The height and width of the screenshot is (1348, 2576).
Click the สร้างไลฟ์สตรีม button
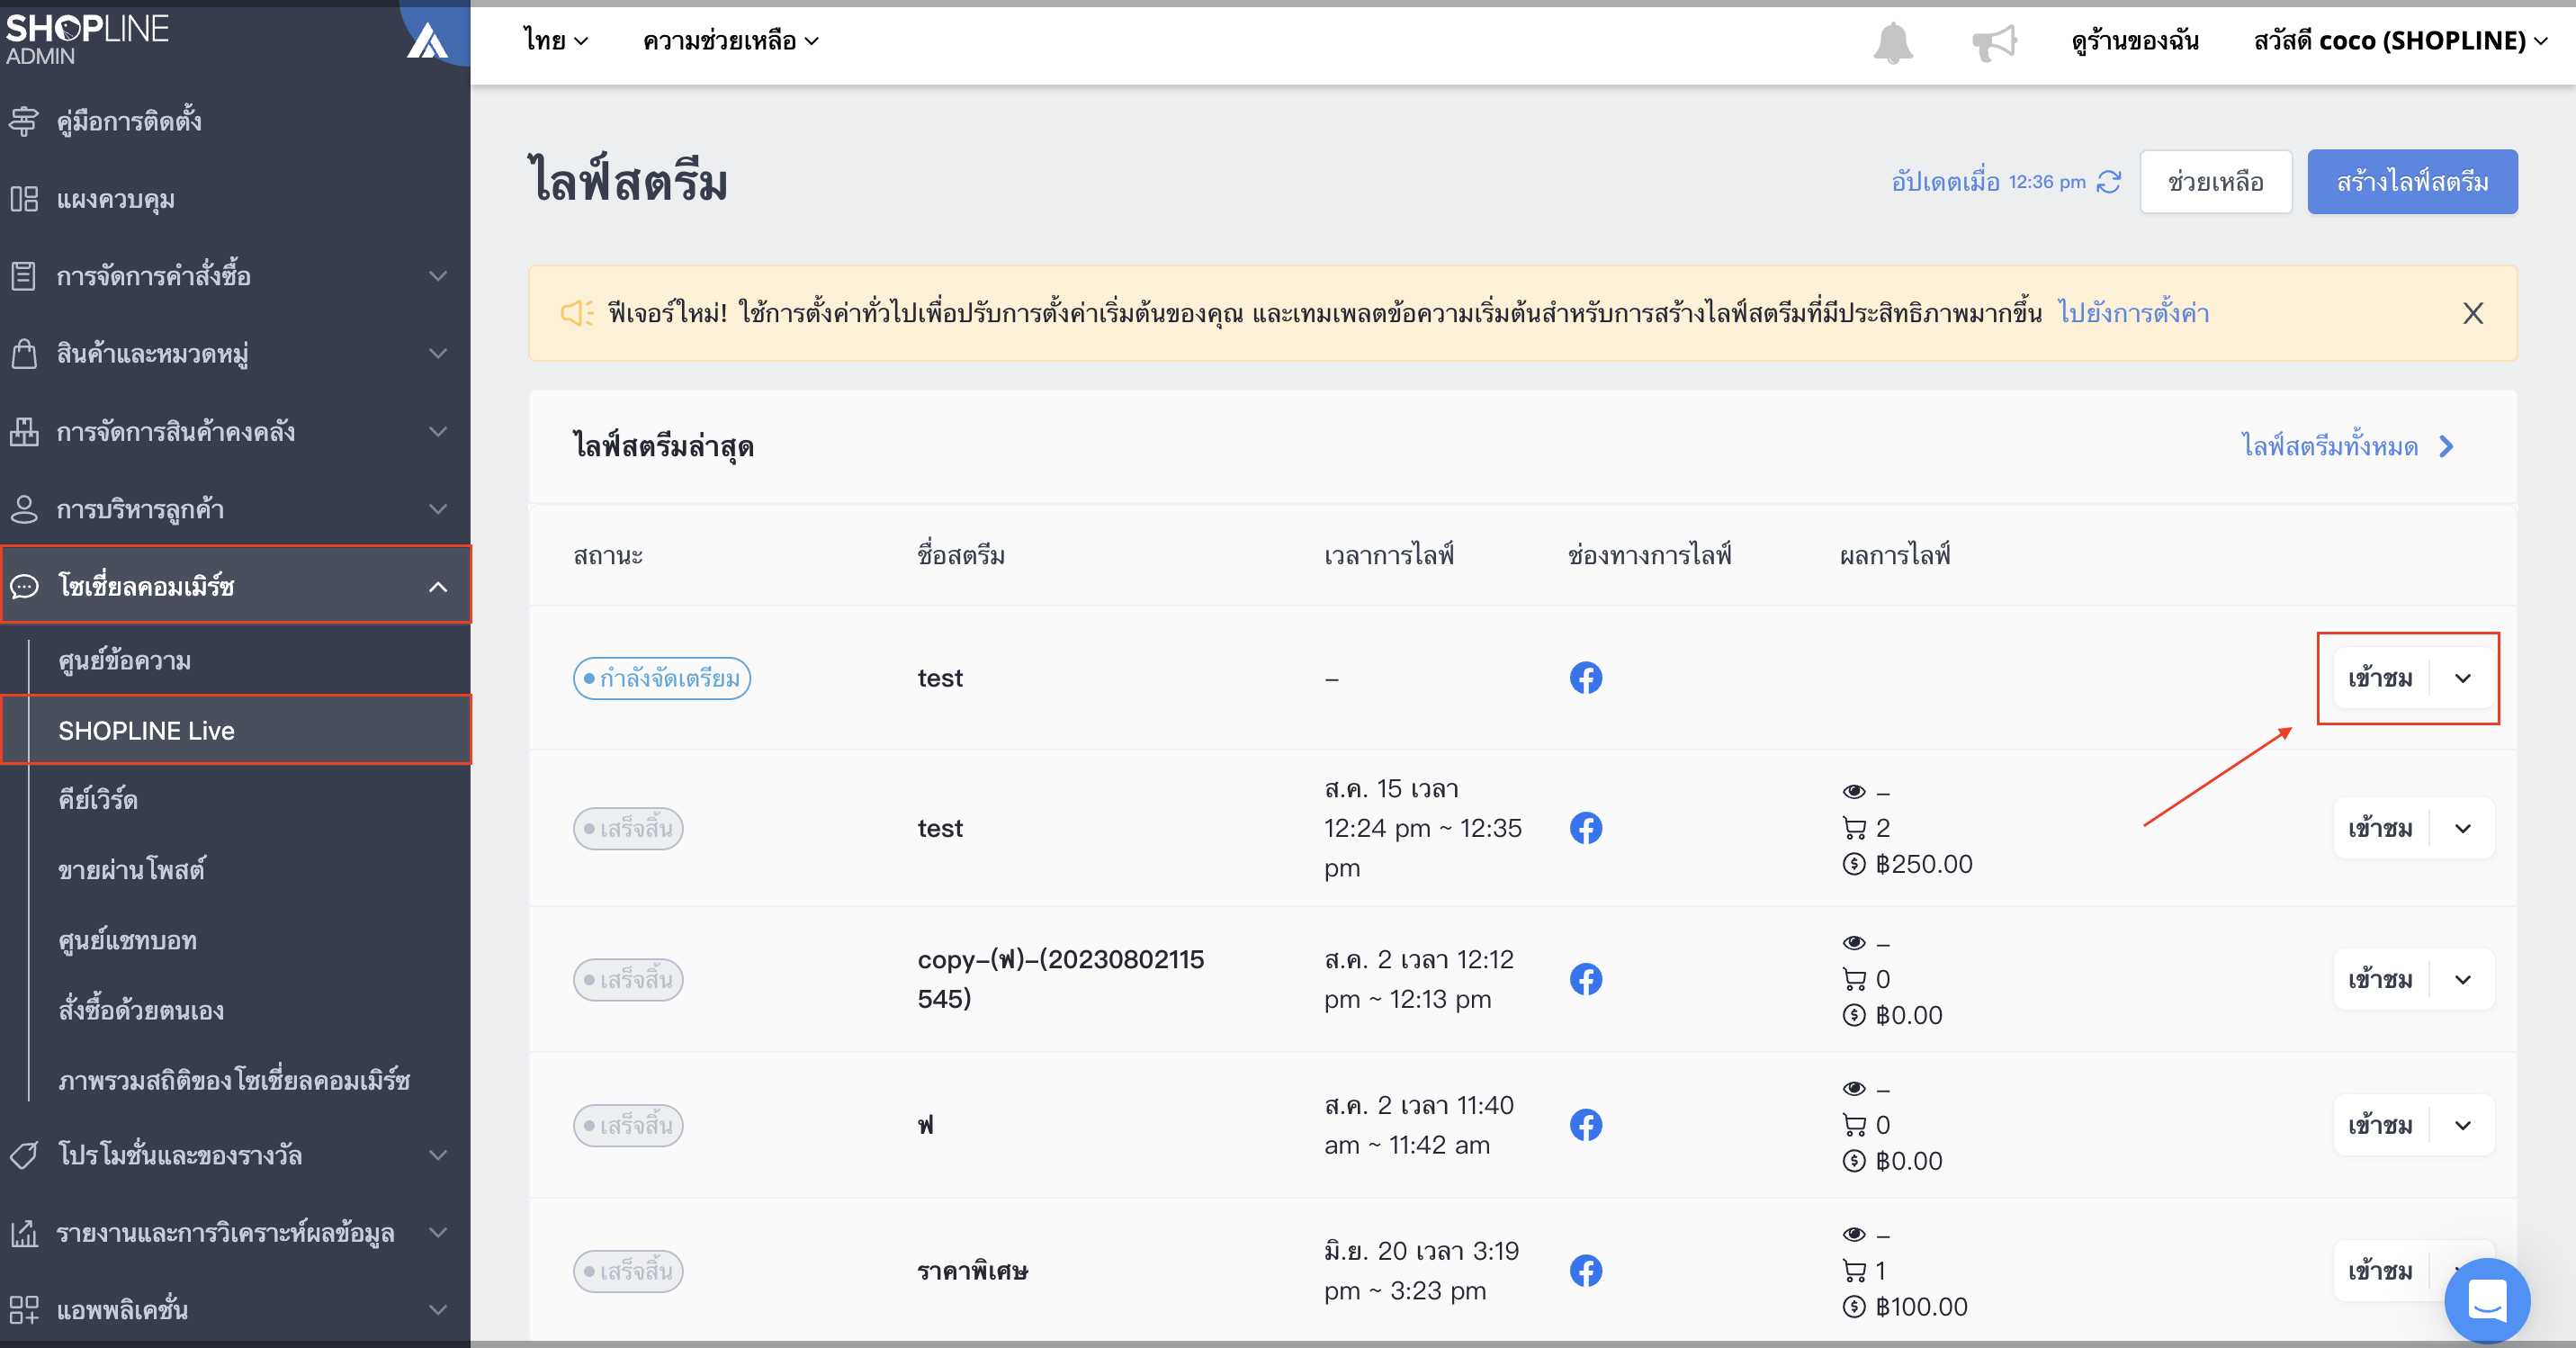tap(2412, 182)
